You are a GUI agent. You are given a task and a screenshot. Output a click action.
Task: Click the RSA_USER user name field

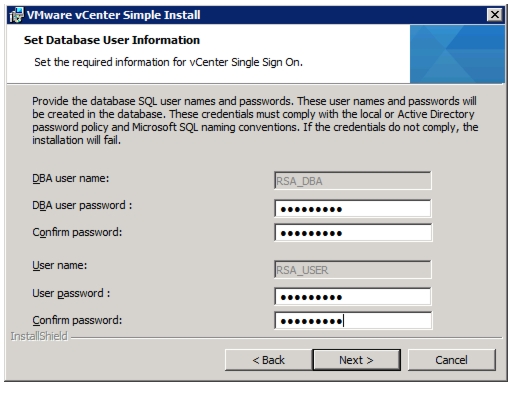[x=353, y=270]
